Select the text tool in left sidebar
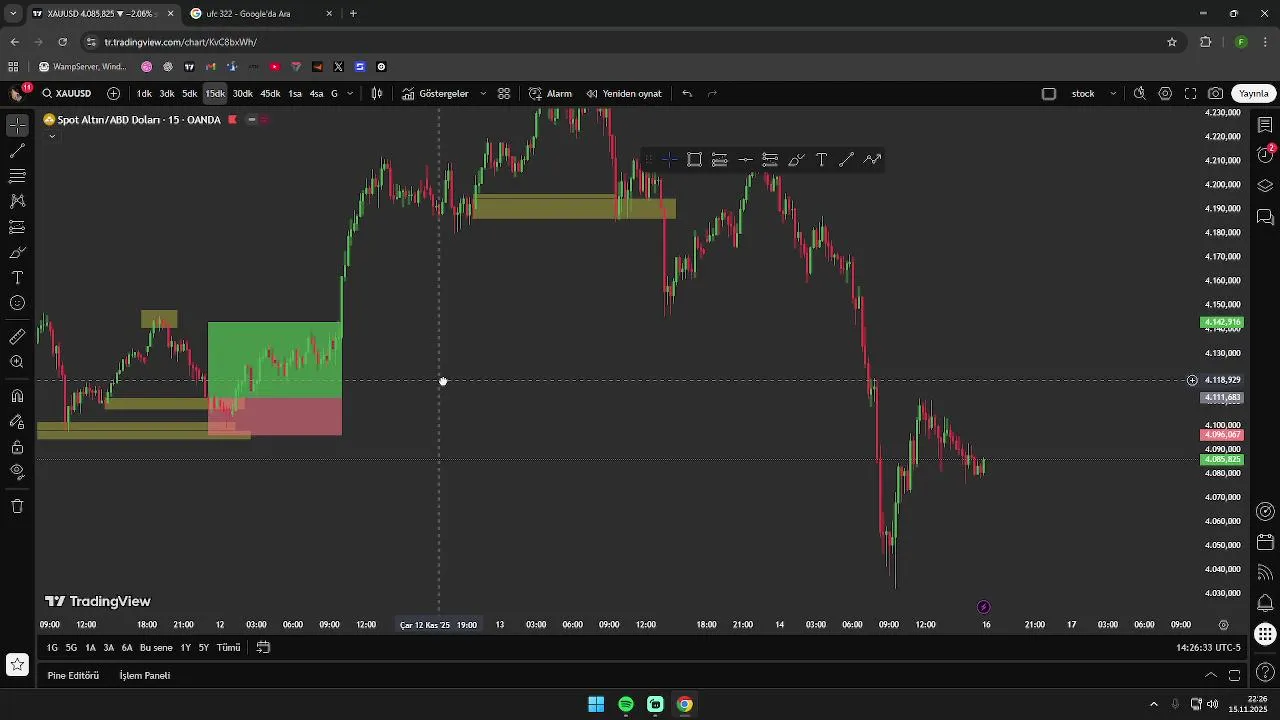This screenshot has width=1280, height=720. pyautogui.click(x=17, y=277)
